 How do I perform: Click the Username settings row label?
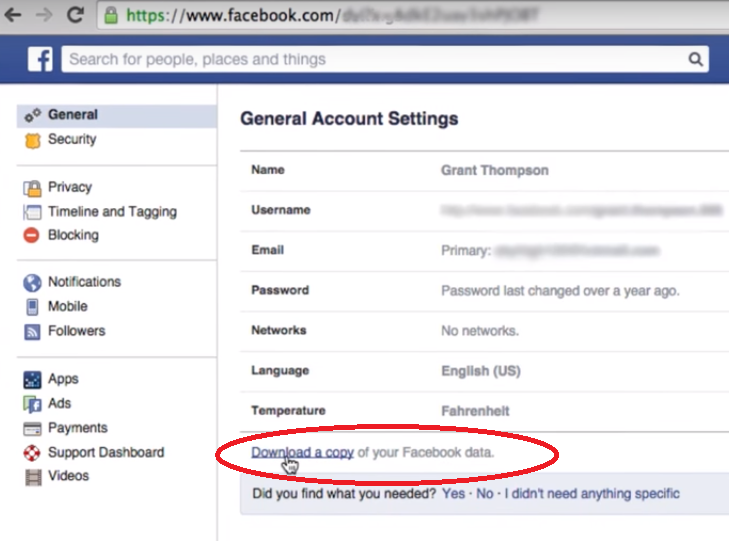[x=281, y=210]
